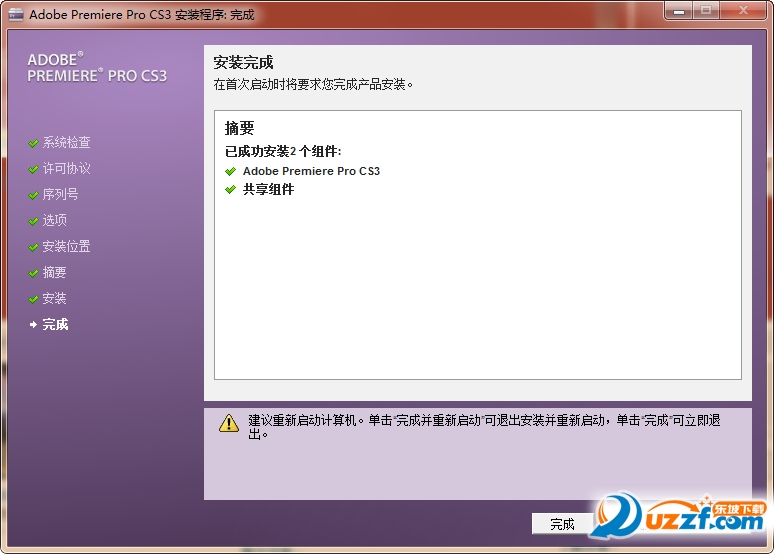Select the 许可协议 step in the sidebar
The image size is (774, 554).
[66, 169]
